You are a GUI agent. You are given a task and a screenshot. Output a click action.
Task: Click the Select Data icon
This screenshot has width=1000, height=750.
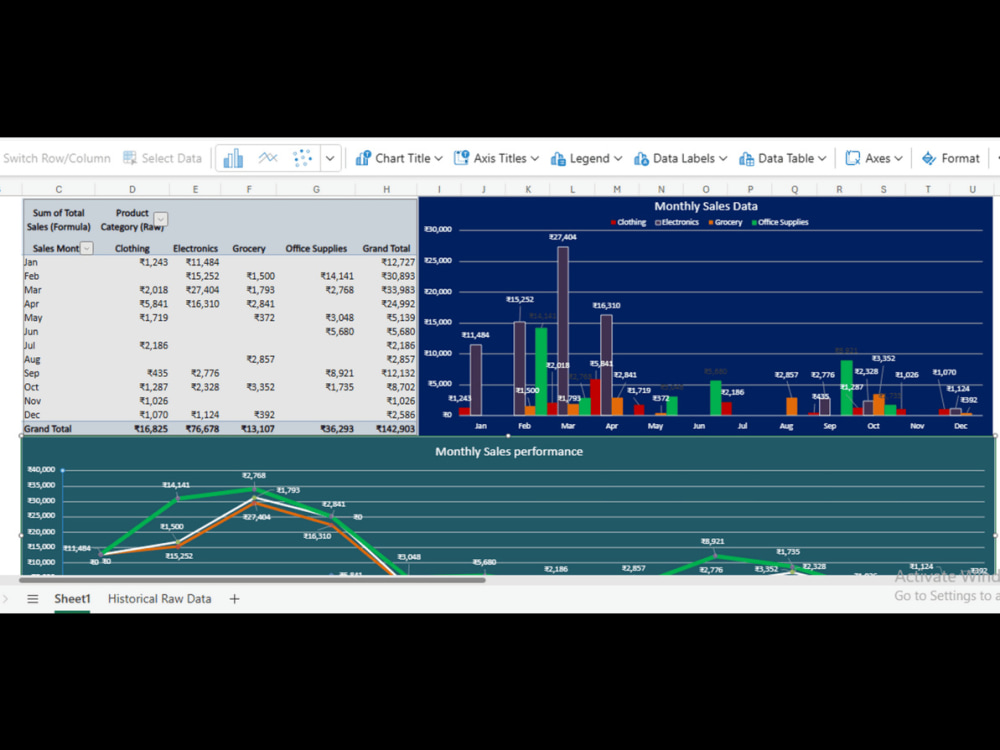130,158
